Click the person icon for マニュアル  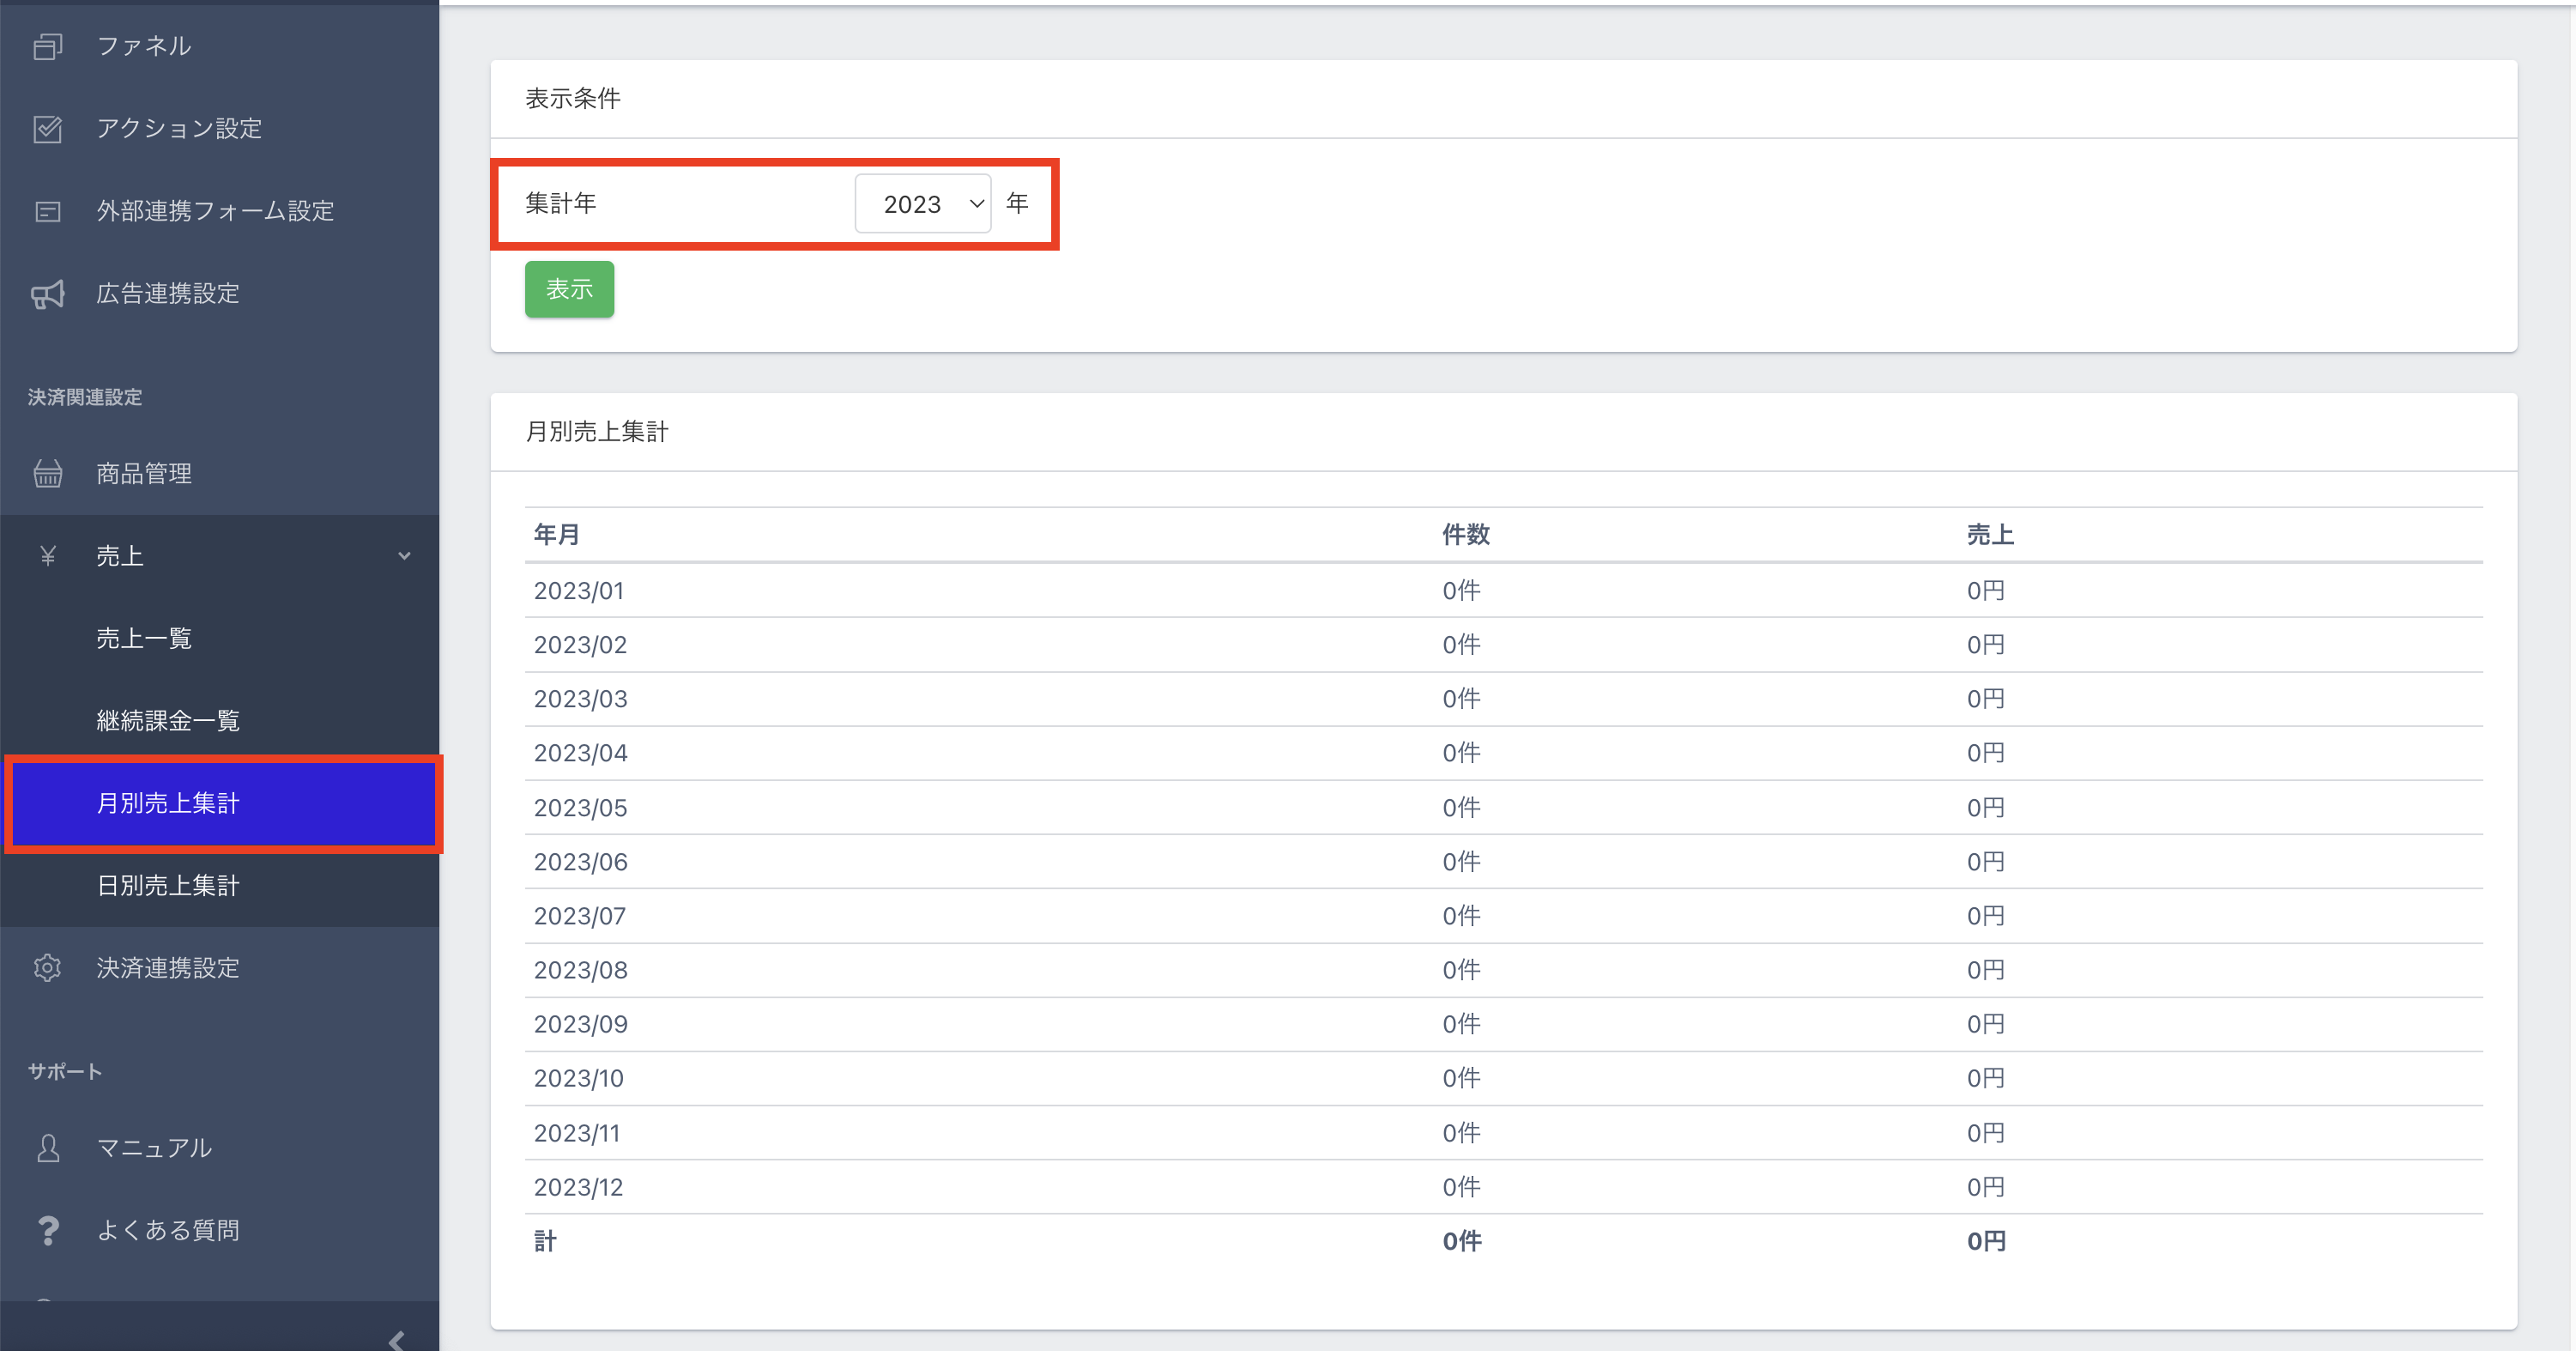click(47, 1148)
